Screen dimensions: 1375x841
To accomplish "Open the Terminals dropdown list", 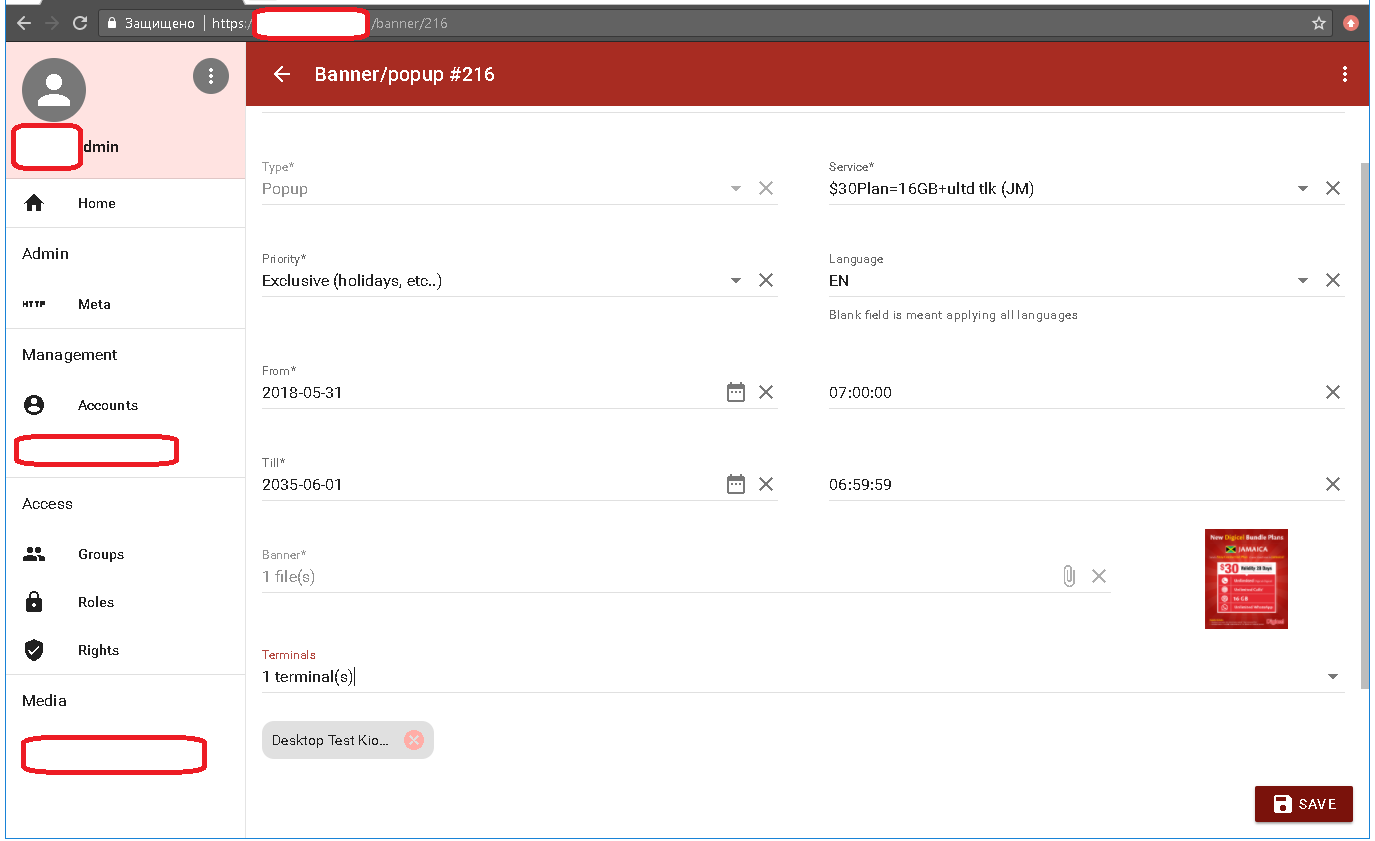I will tap(1332, 677).
